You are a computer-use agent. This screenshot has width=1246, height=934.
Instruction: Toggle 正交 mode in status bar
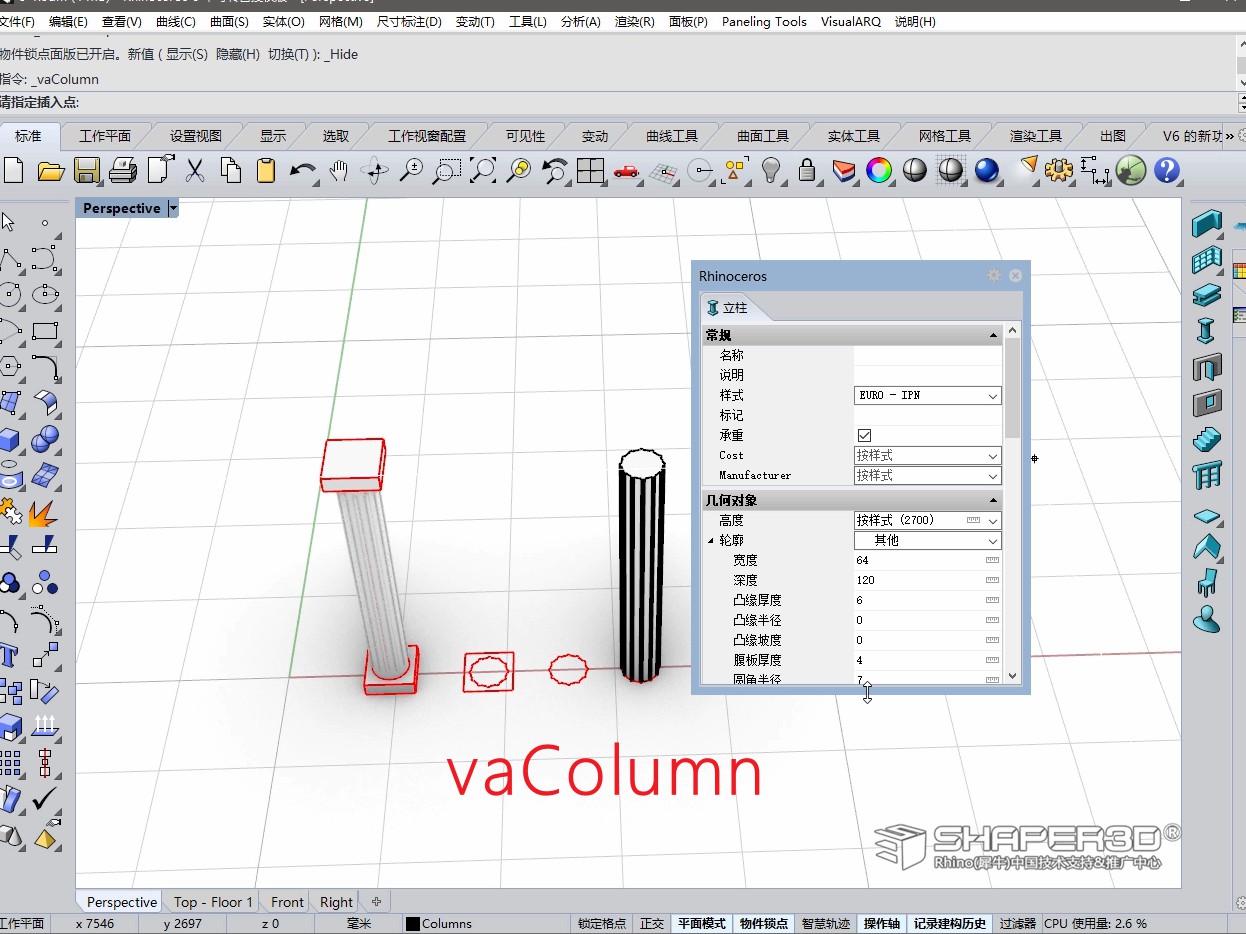pos(652,923)
